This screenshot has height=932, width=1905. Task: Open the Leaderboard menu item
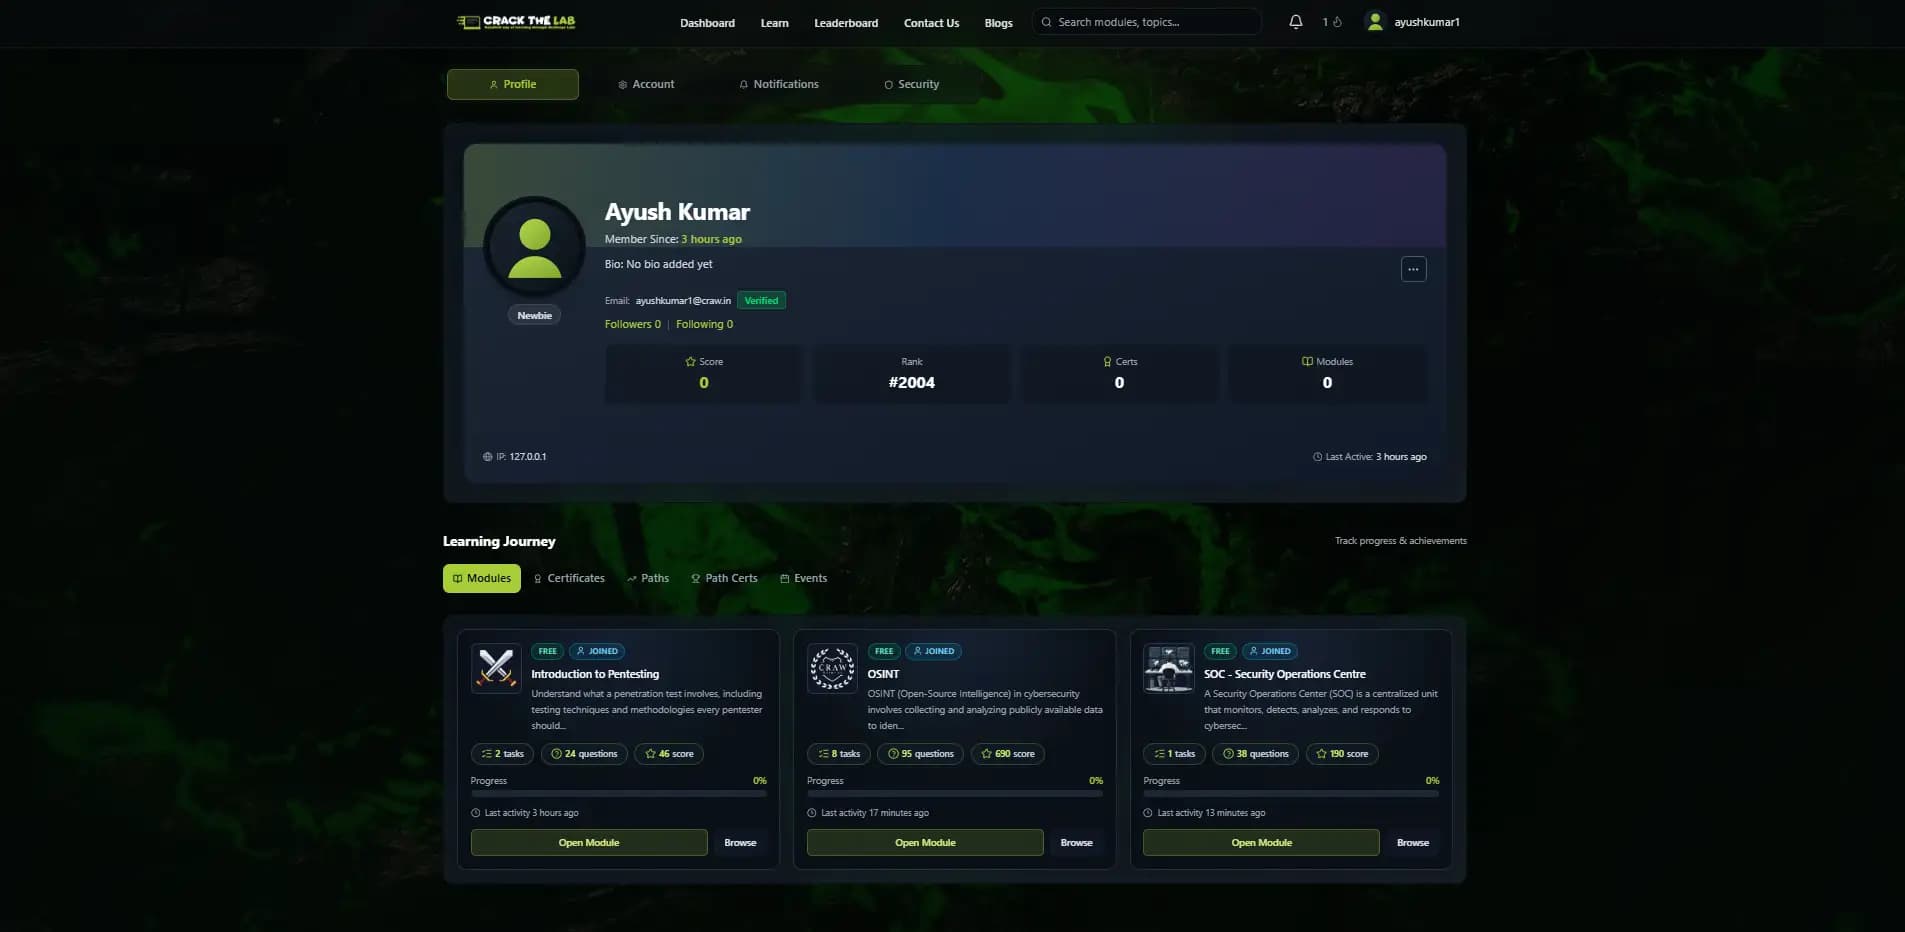point(845,22)
